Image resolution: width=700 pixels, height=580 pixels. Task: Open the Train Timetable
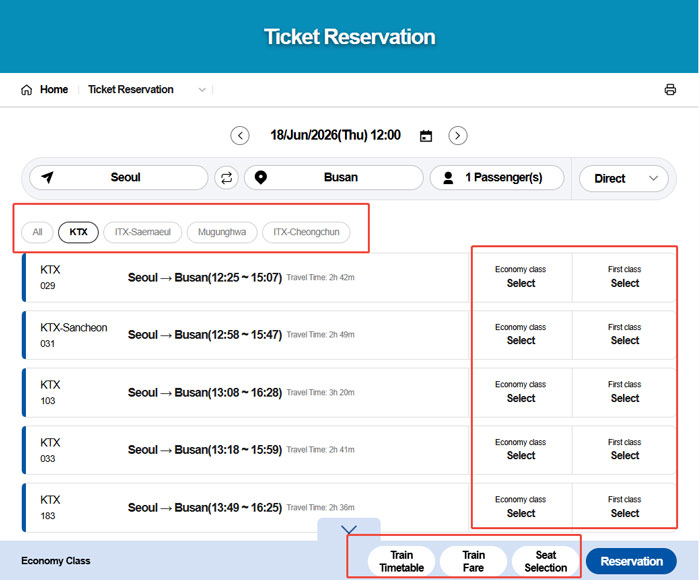click(401, 561)
